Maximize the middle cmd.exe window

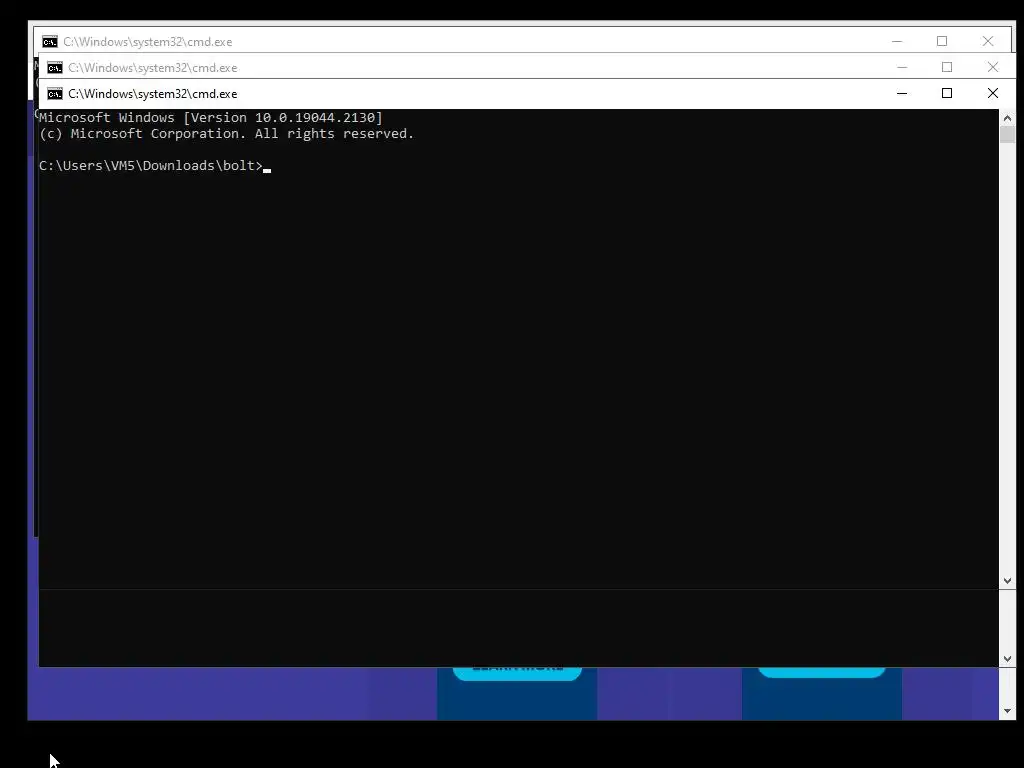tap(947, 67)
